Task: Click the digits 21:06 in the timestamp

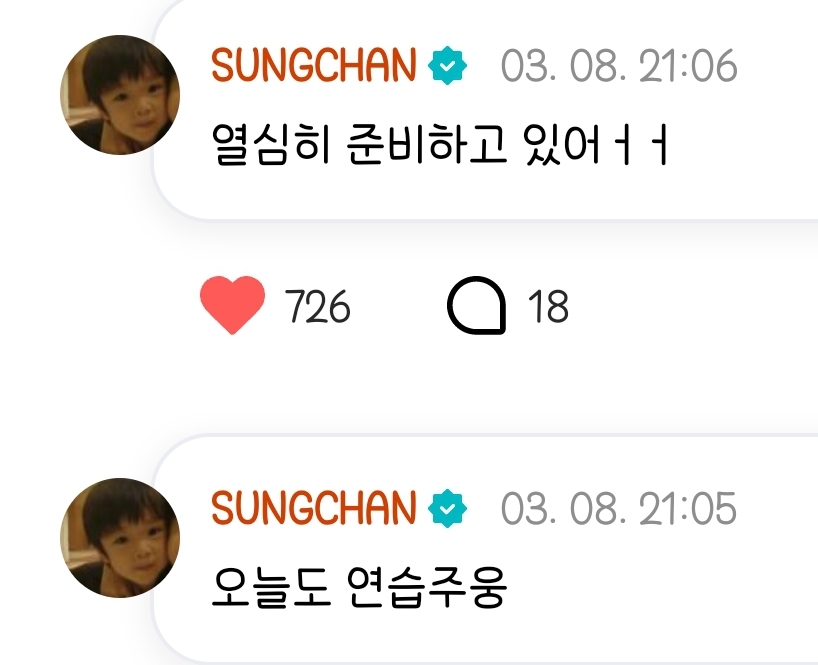Action: click(x=688, y=66)
